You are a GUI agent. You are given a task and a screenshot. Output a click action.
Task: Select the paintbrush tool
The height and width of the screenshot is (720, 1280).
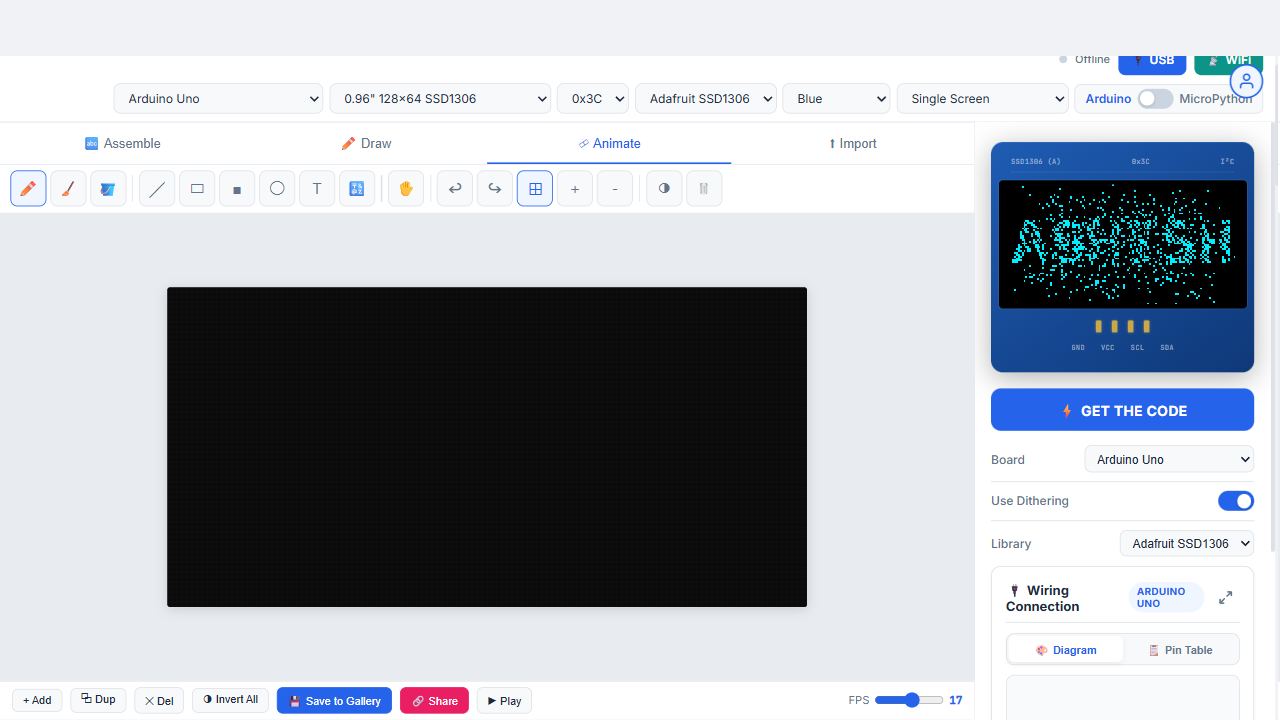pos(68,188)
